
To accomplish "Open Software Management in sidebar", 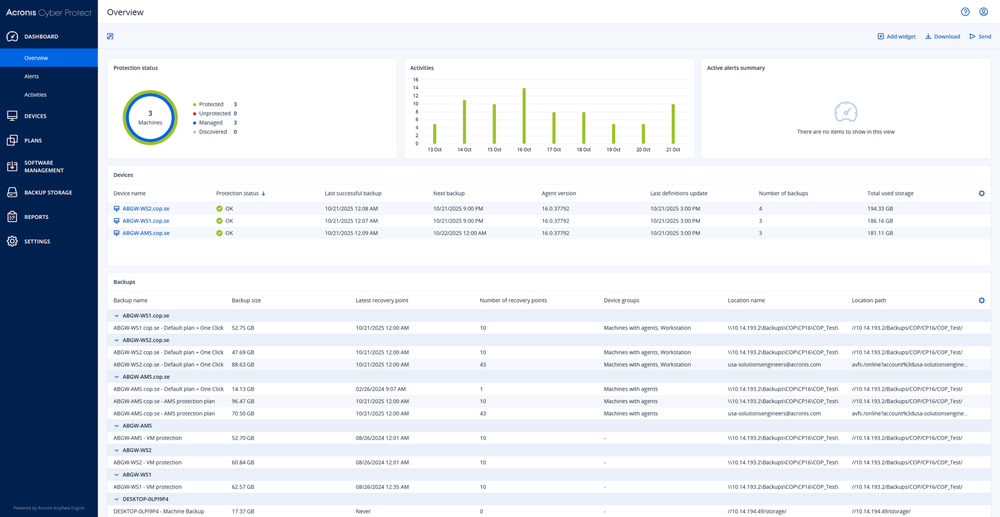I will 44,166.
